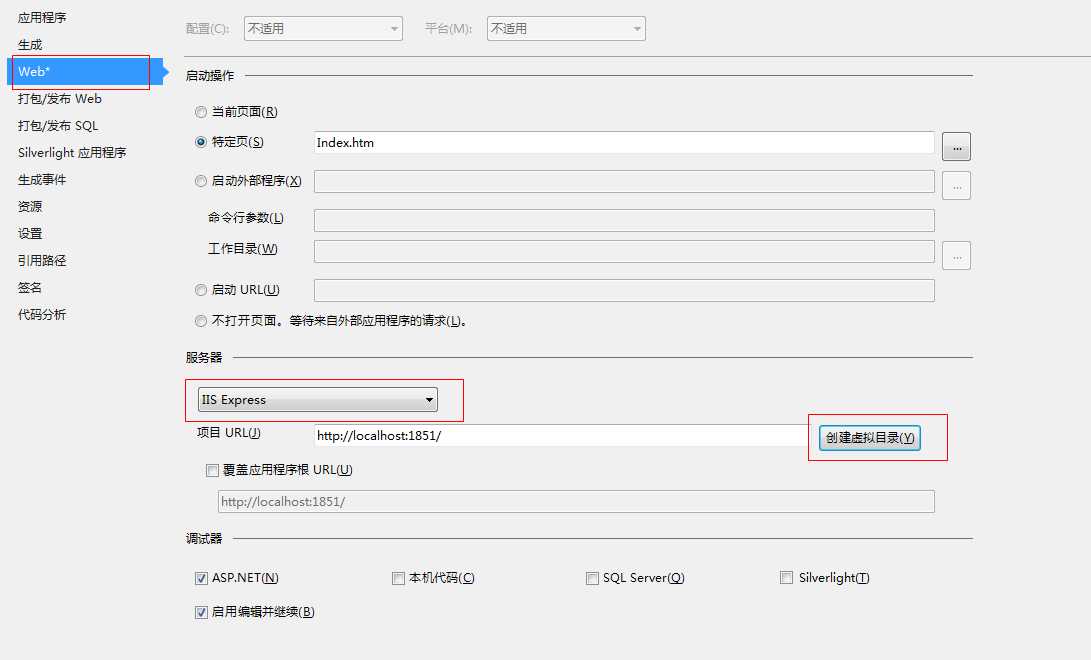Enable the Silverlight debugger checkbox
This screenshot has width=1091, height=660.
coord(786,577)
